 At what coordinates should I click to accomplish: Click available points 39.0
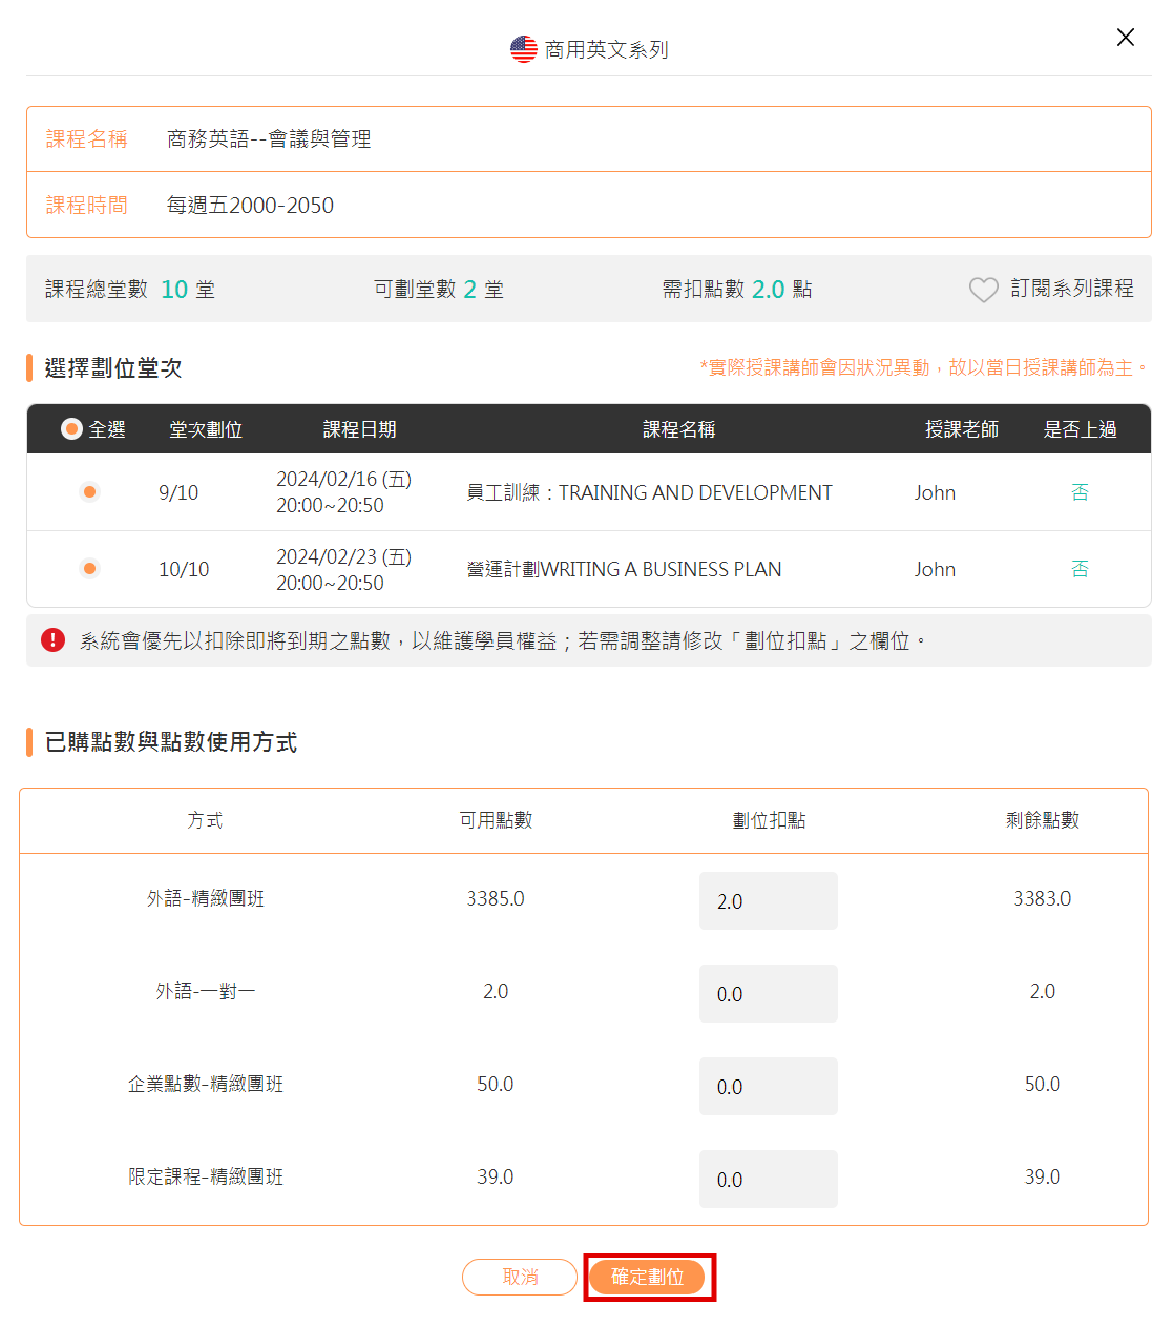tap(495, 1176)
